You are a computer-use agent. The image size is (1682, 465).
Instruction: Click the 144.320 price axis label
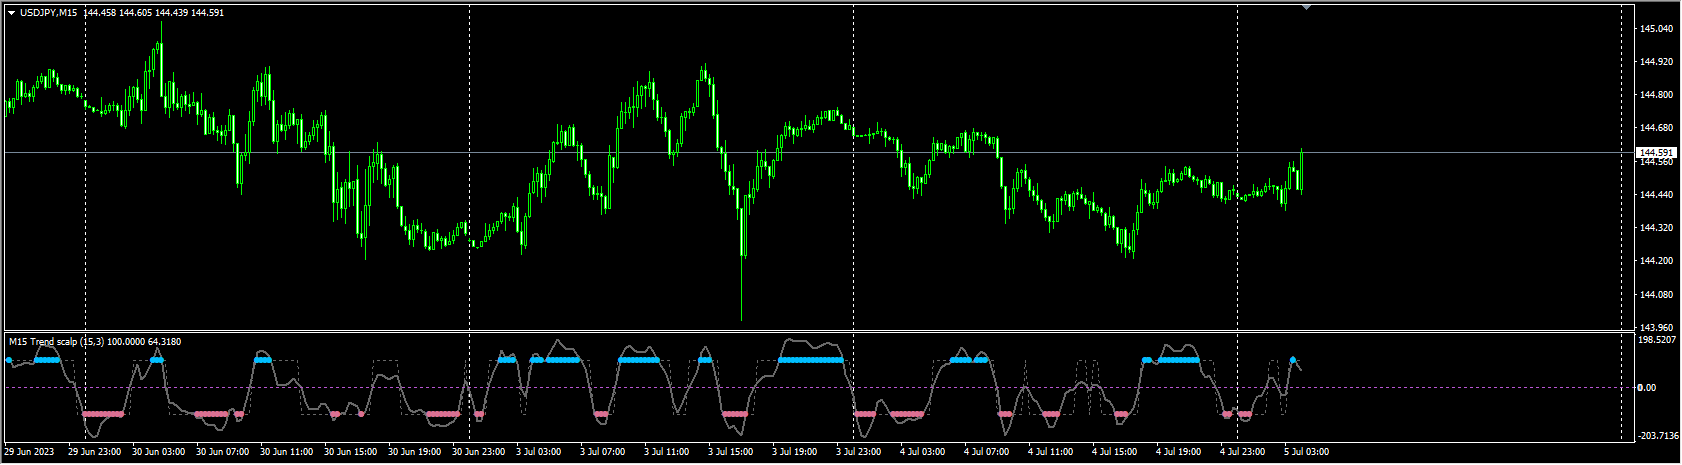[x=1657, y=228]
